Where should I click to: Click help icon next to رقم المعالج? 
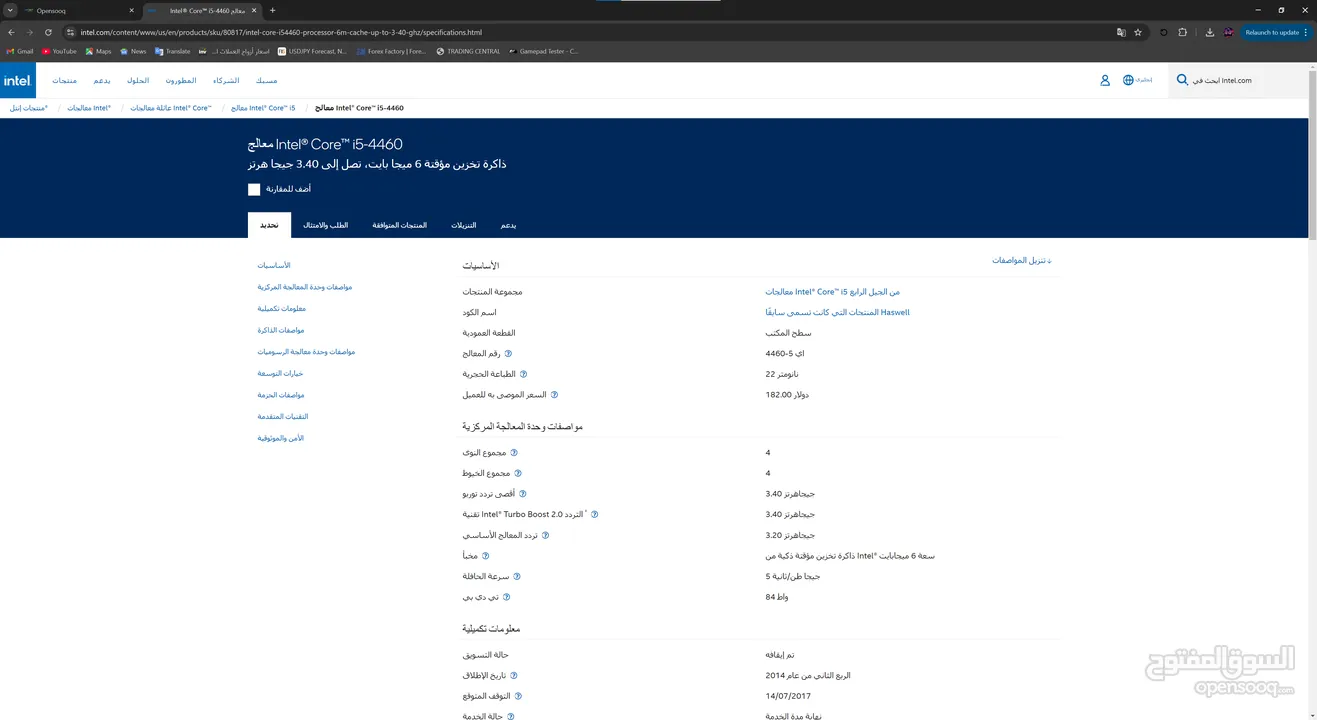[508, 353]
